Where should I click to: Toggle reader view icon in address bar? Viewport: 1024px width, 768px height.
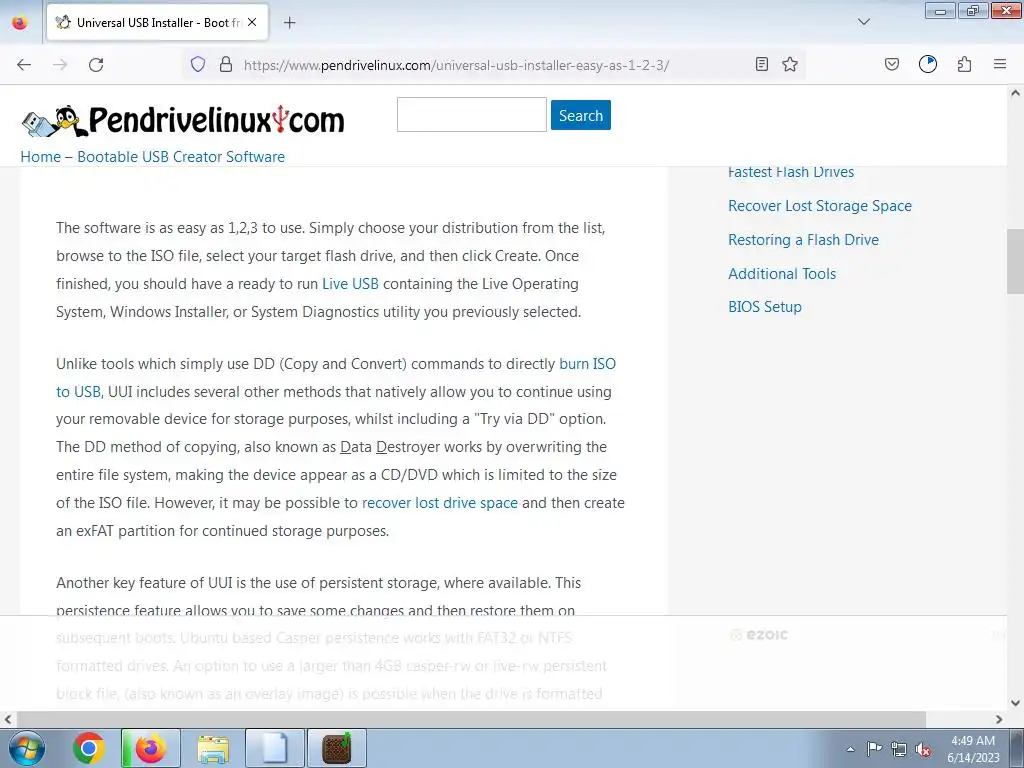pos(761,64)
